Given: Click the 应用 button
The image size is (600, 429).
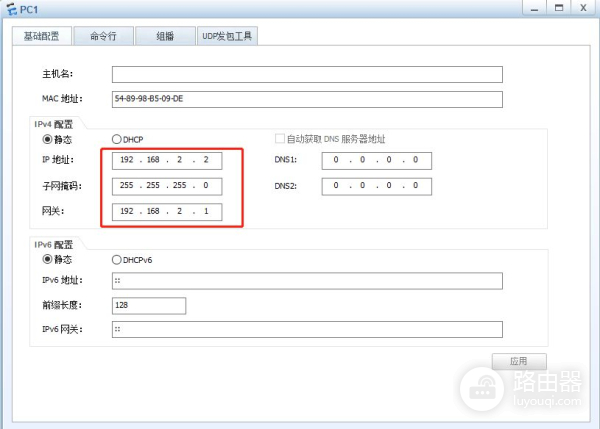Looking at the screenshot, I should (x=519, y=361).
